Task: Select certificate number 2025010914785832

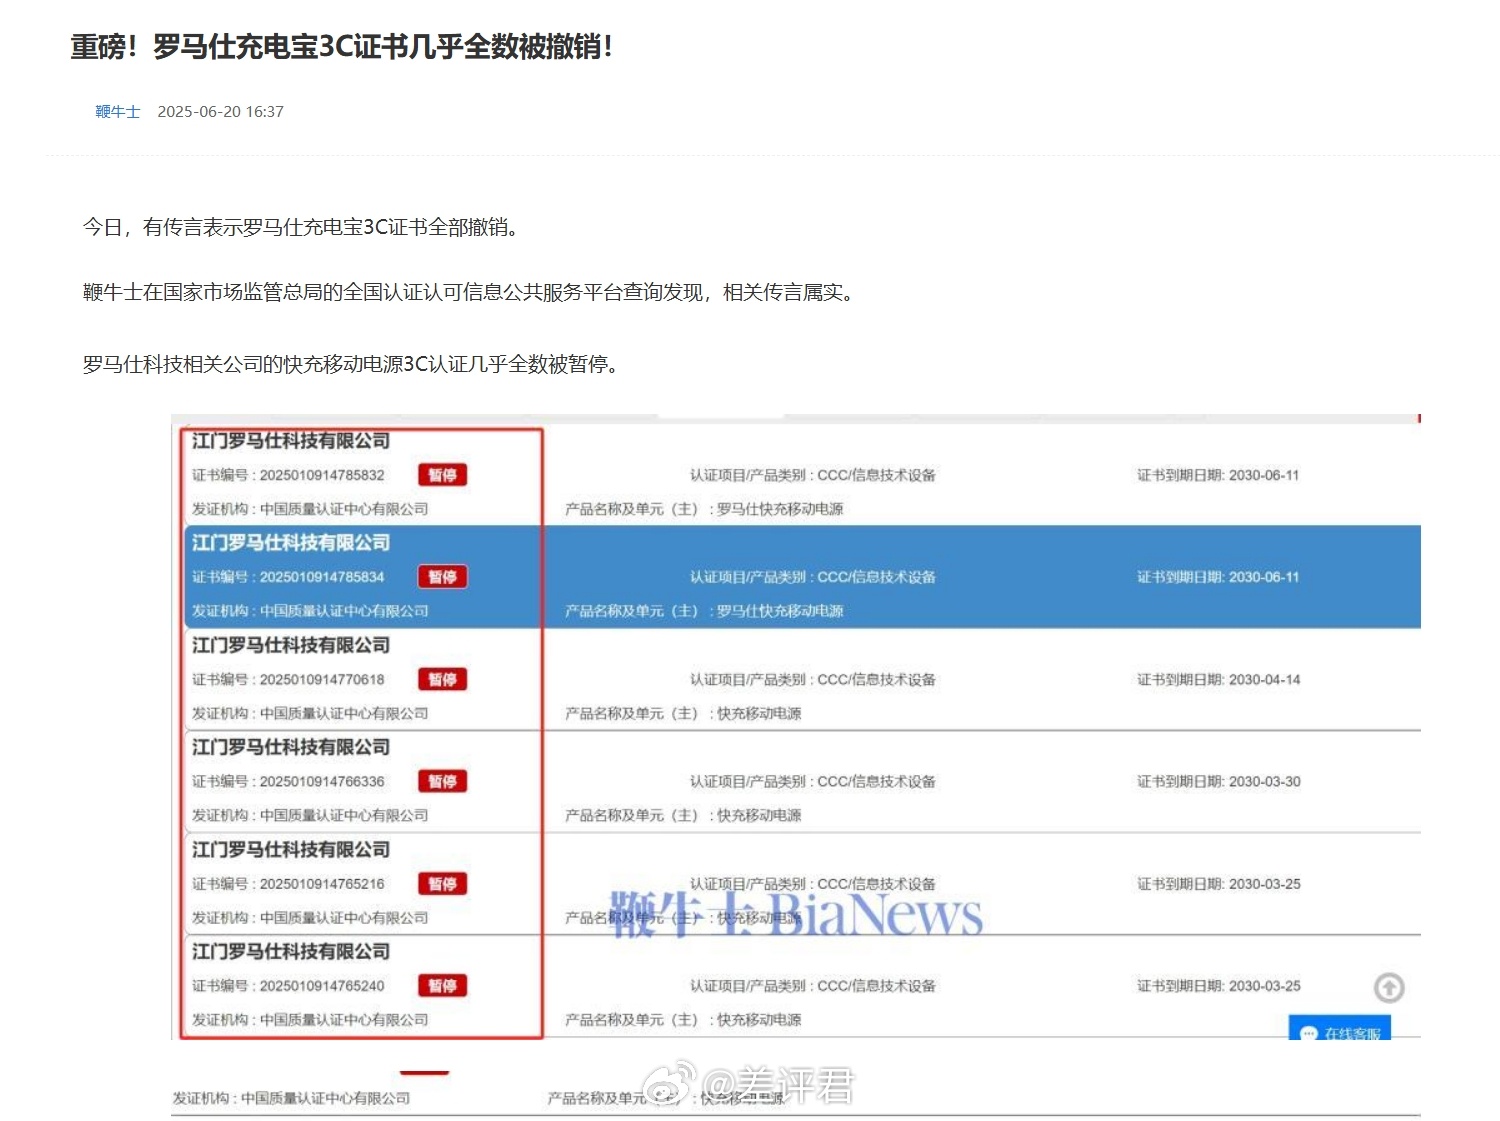Action: (x=322, y=475)
